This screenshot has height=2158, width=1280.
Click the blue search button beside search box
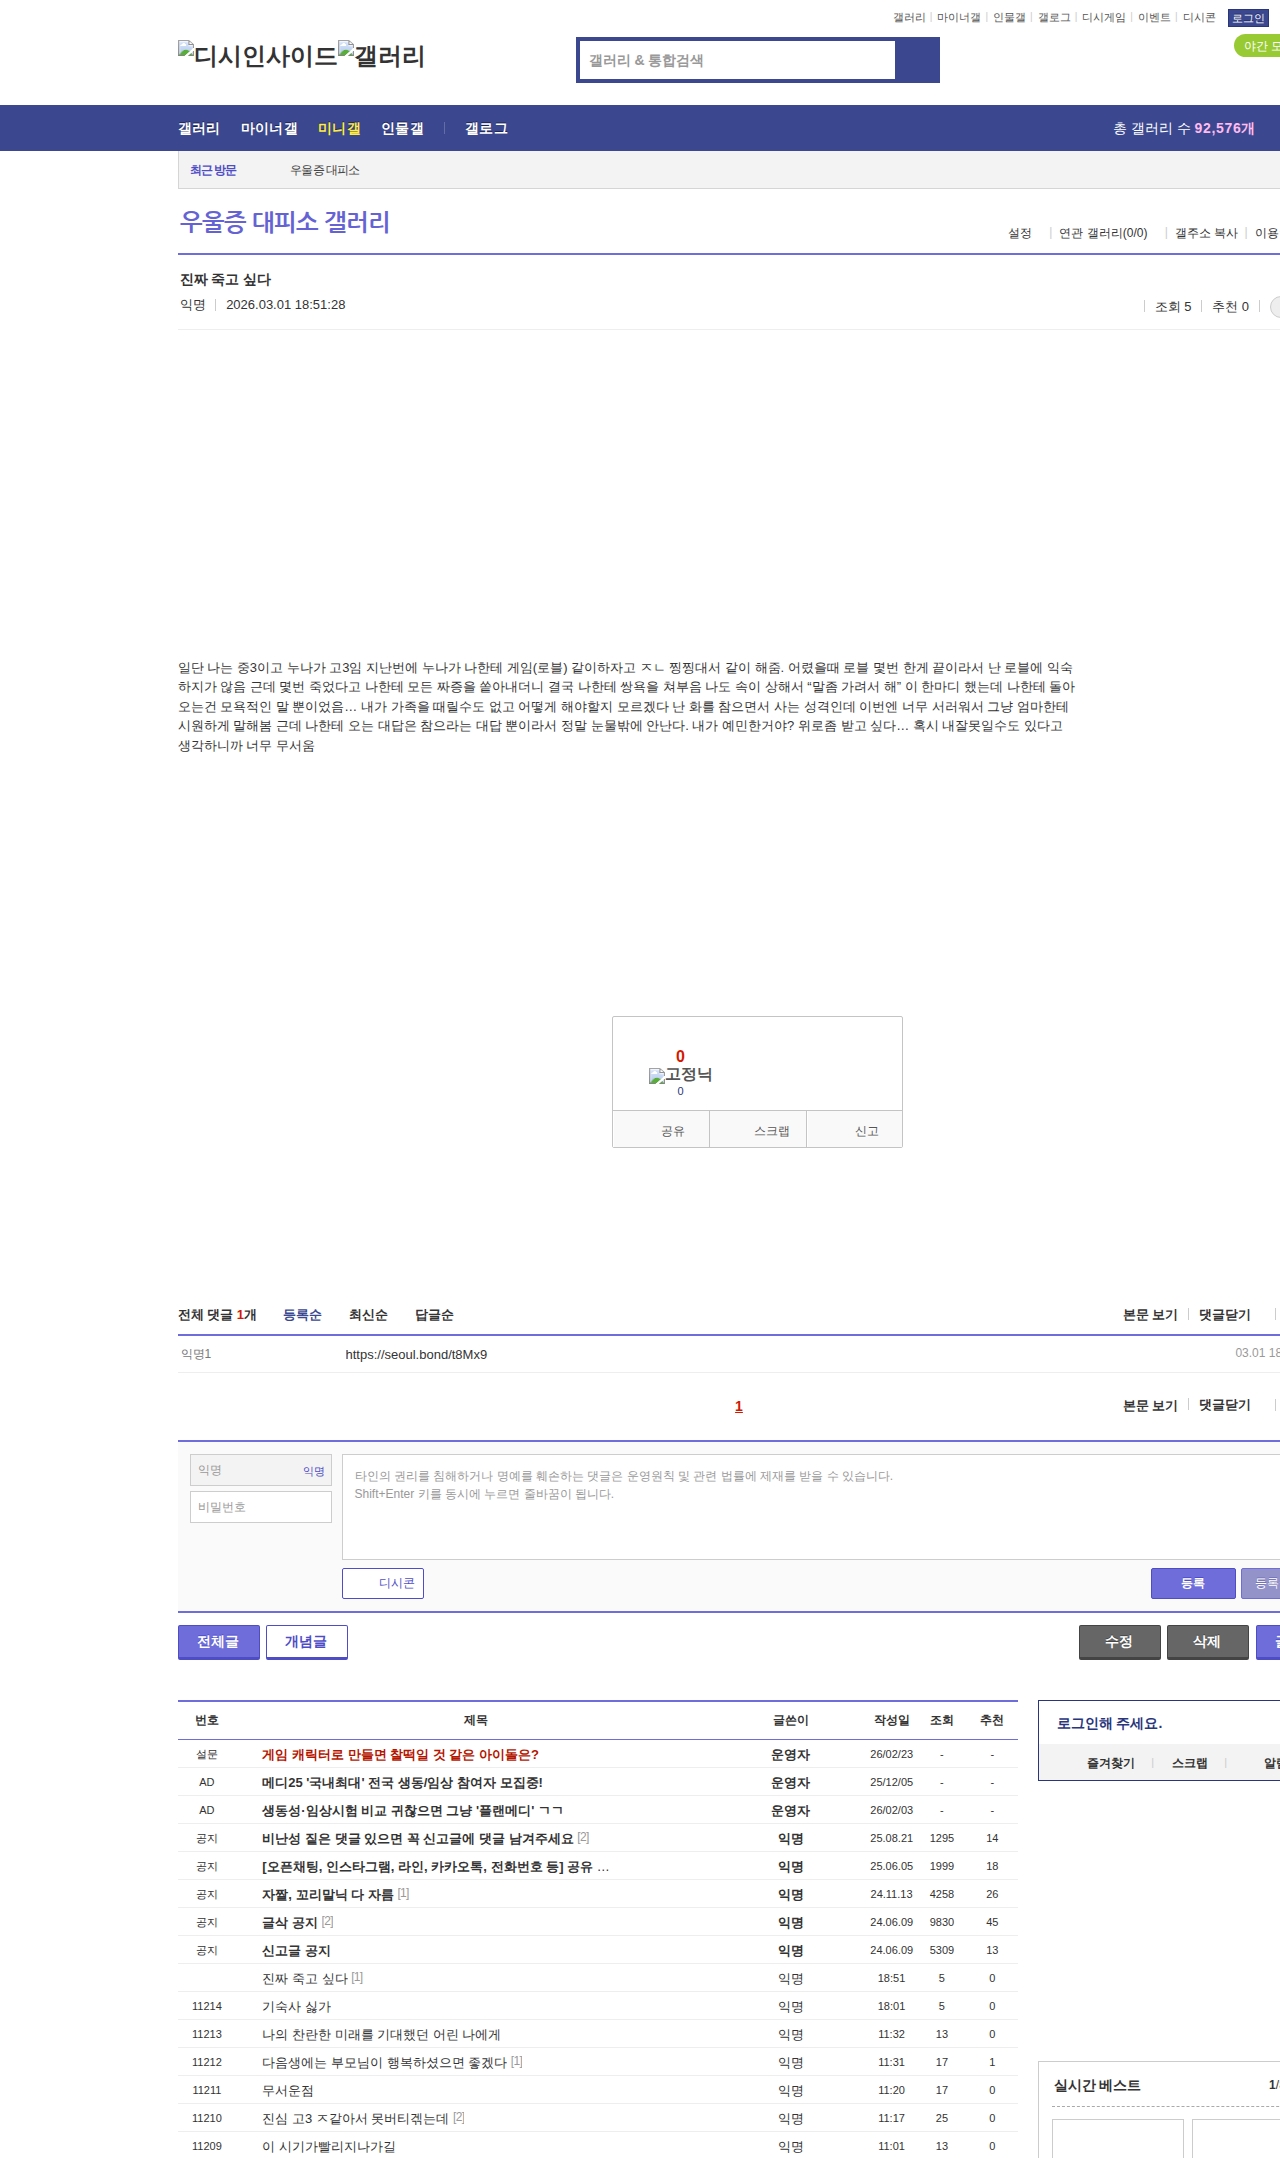917,60
